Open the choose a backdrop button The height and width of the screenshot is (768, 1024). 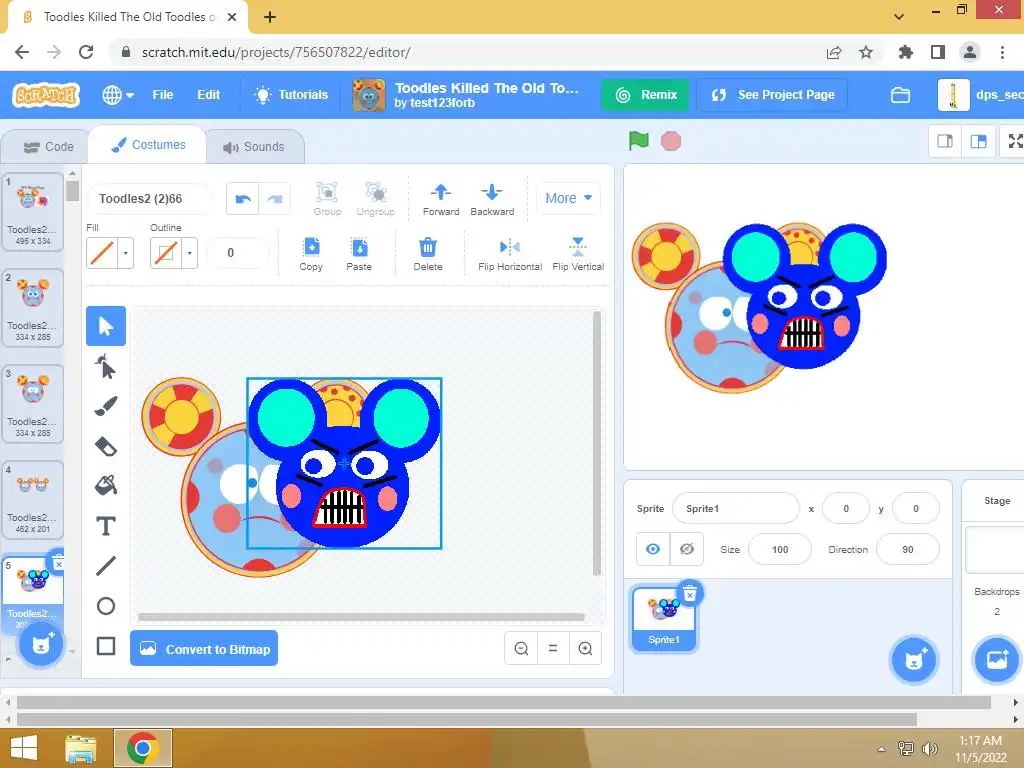(996, 660)
